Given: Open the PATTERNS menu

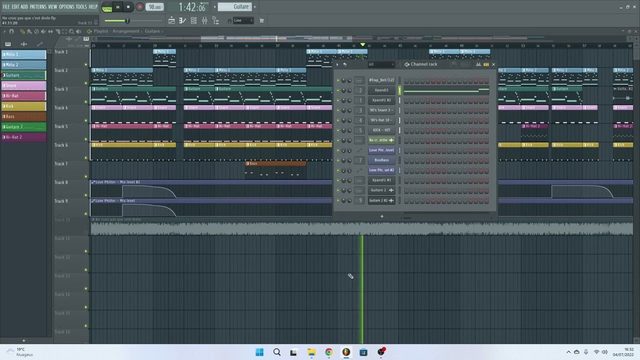Looking at the screenshot, I should click(x=38, y=7).
